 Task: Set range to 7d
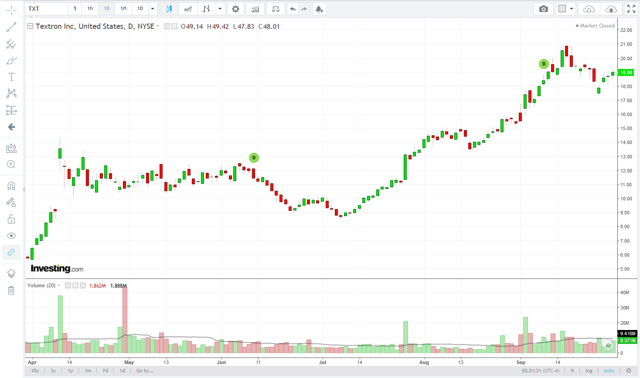105,371
